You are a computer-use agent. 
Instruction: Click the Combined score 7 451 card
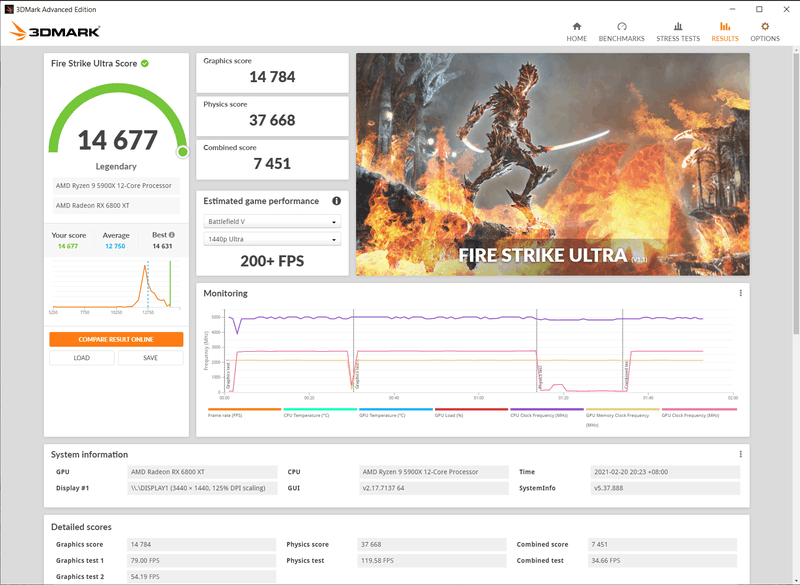(x=272, y=159)
